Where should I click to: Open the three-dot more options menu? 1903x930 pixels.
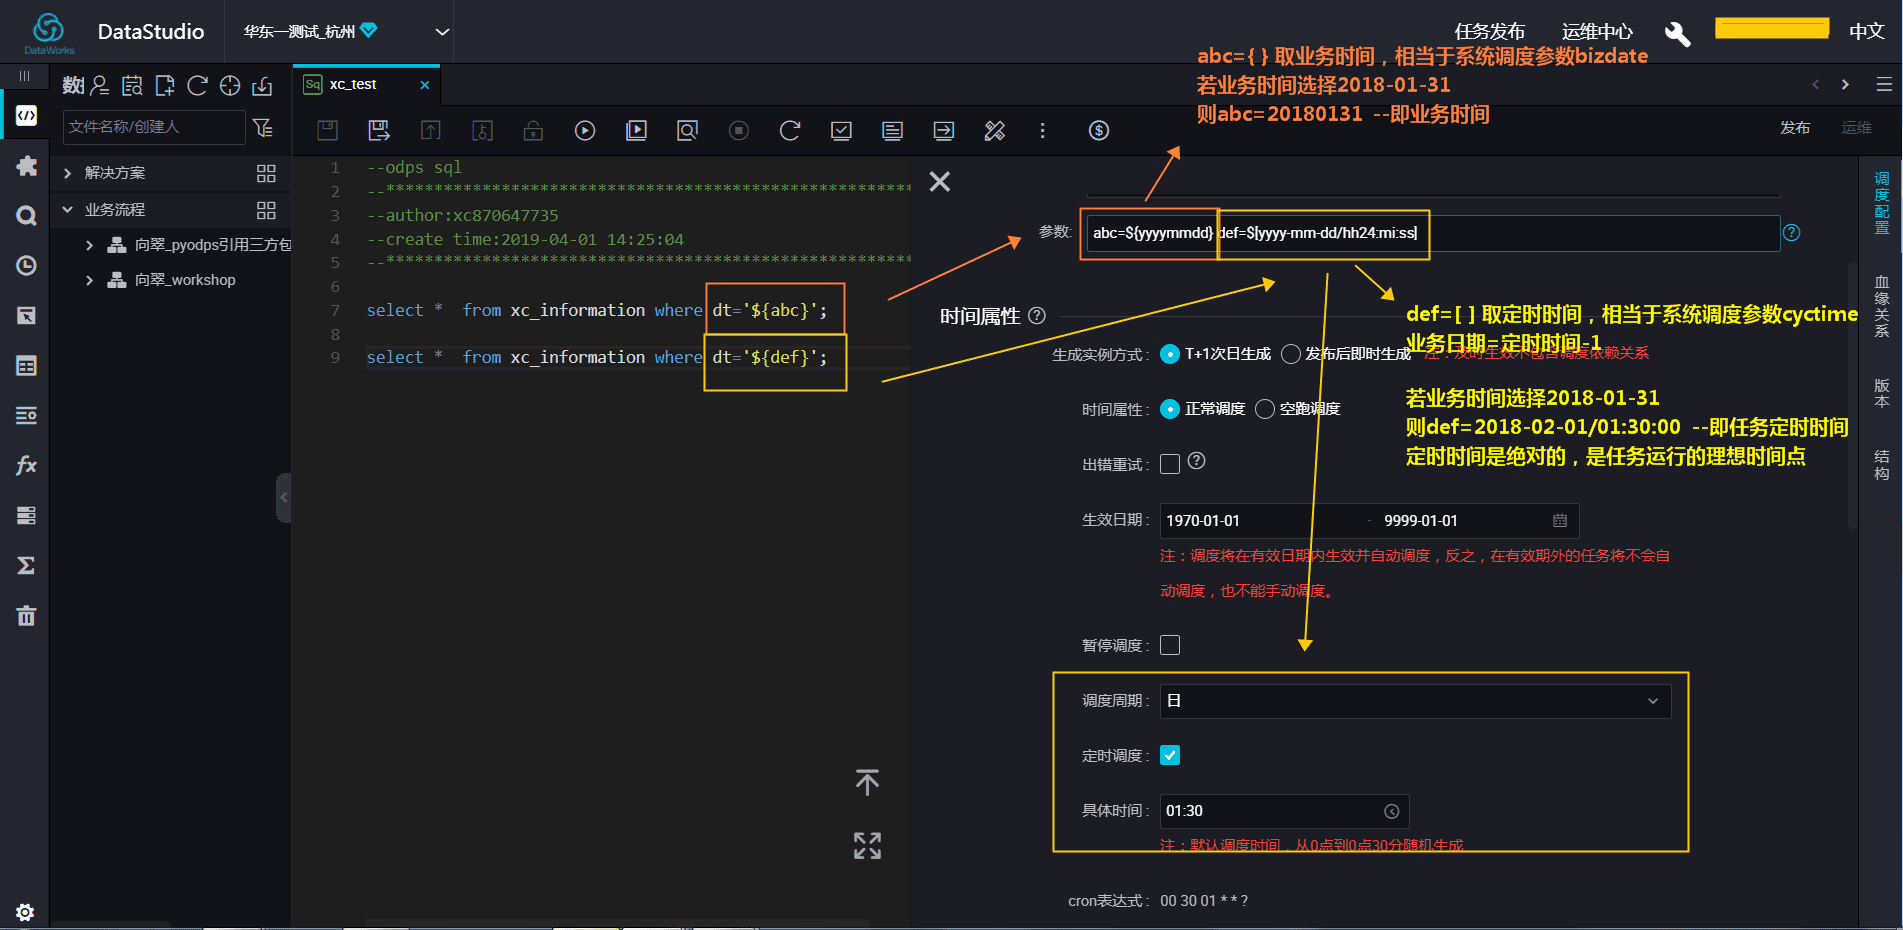(1042, 130)
